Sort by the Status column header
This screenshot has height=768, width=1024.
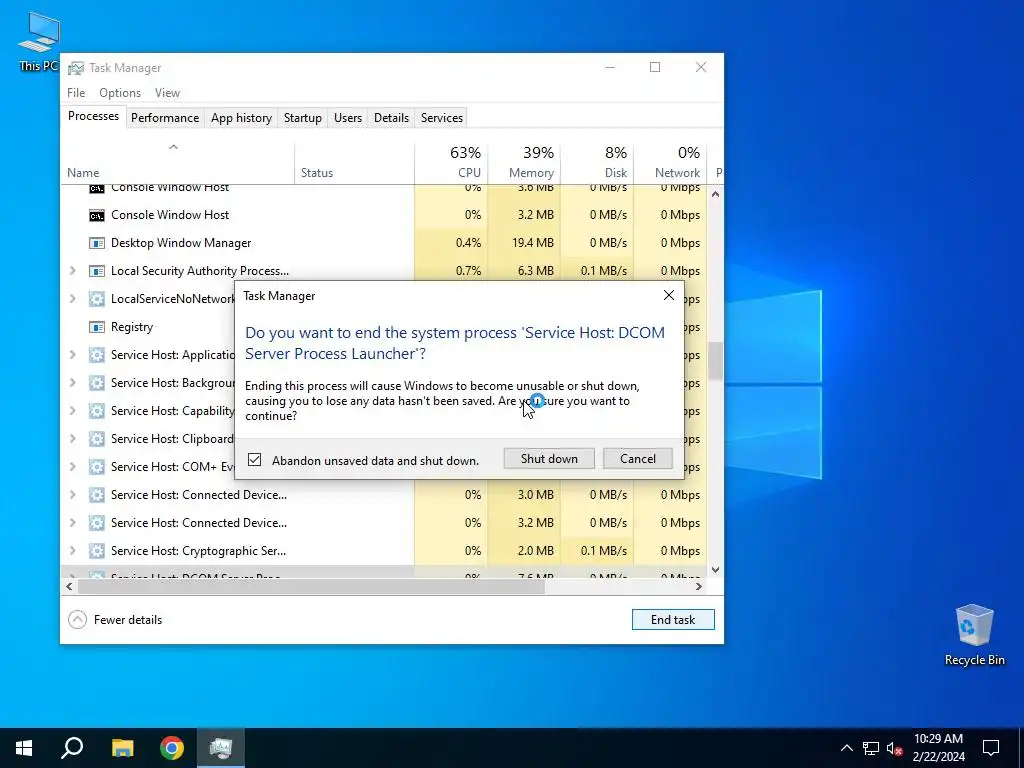(354, 162)
